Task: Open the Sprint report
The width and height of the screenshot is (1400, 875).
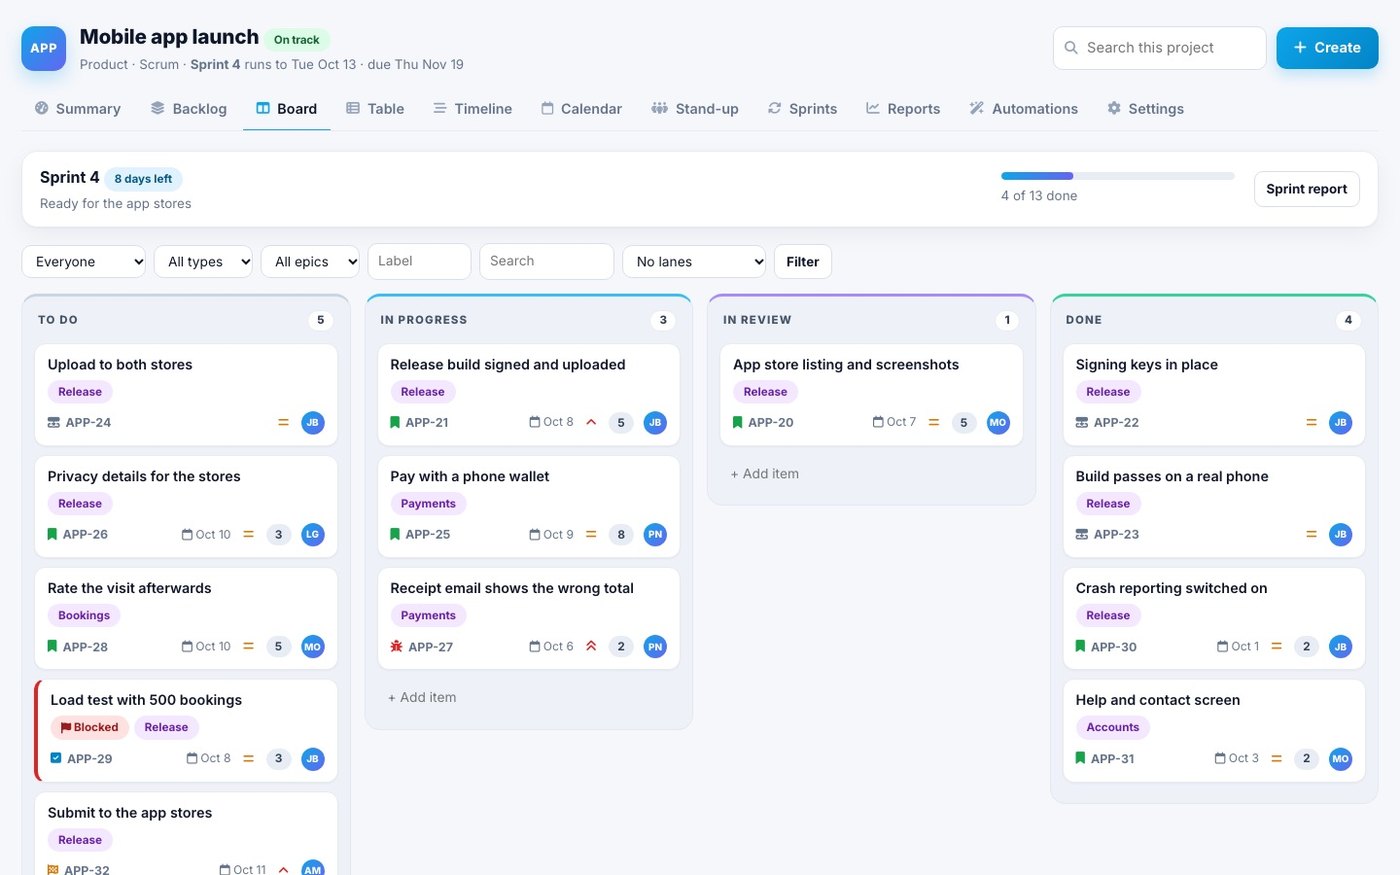Action: pos(1306,189)
